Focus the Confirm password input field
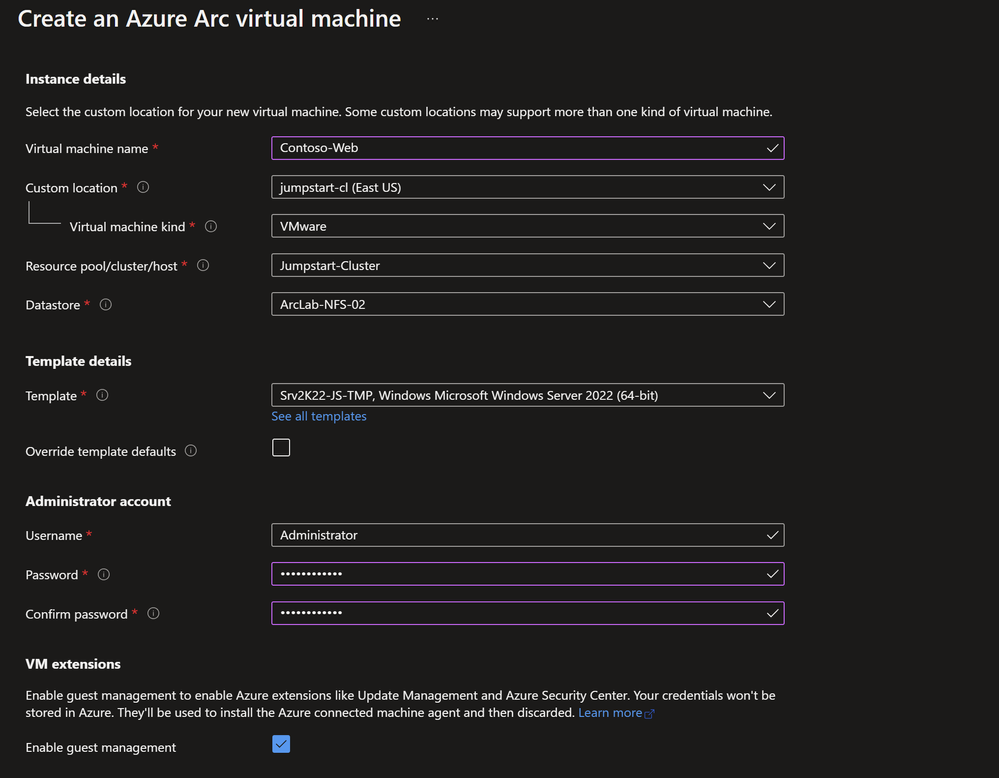The width and height of the screenshot is (999, 778). coord(528,613)
